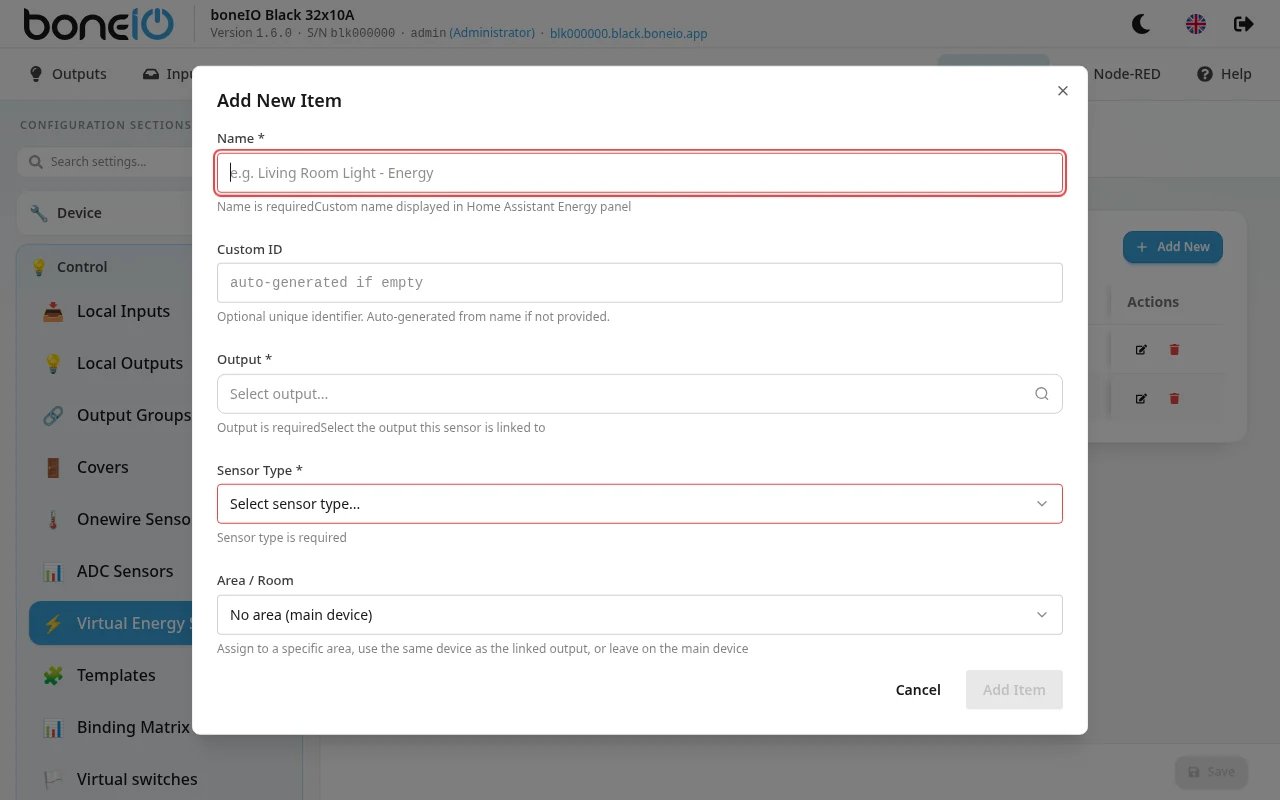Open the Output selection combo box
Image resolution: width=1280 pixels, height=800 pixels.
point(640,394)
